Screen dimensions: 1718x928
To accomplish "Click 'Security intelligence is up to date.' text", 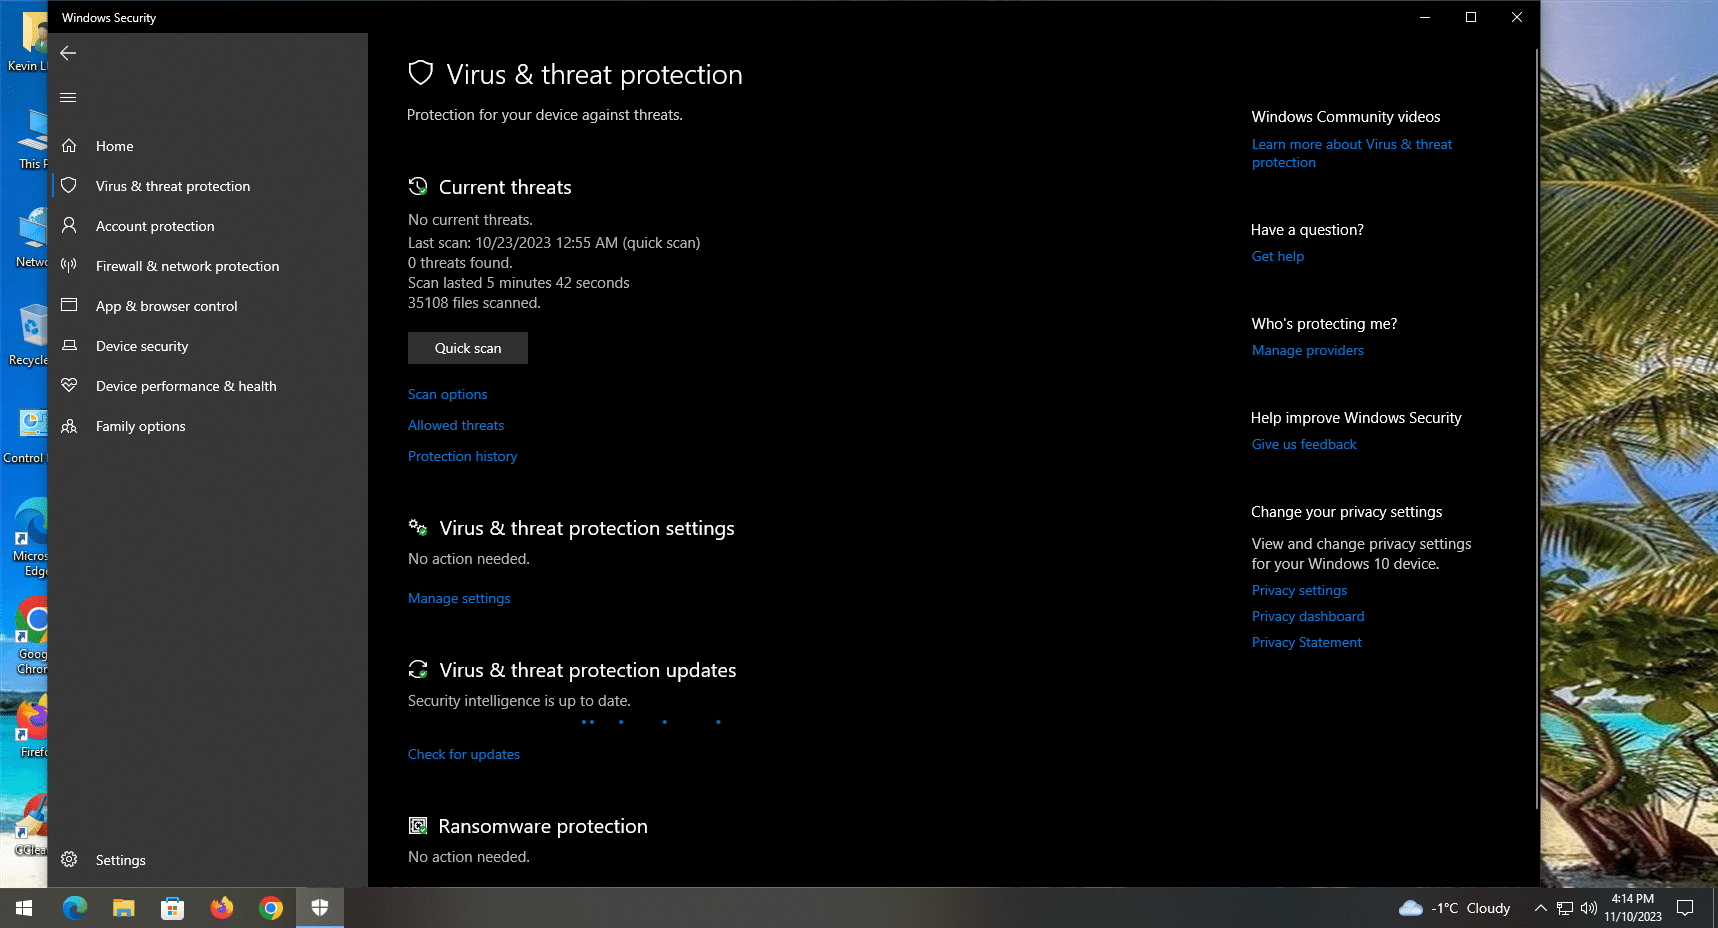I will click(x=519, y=701).
